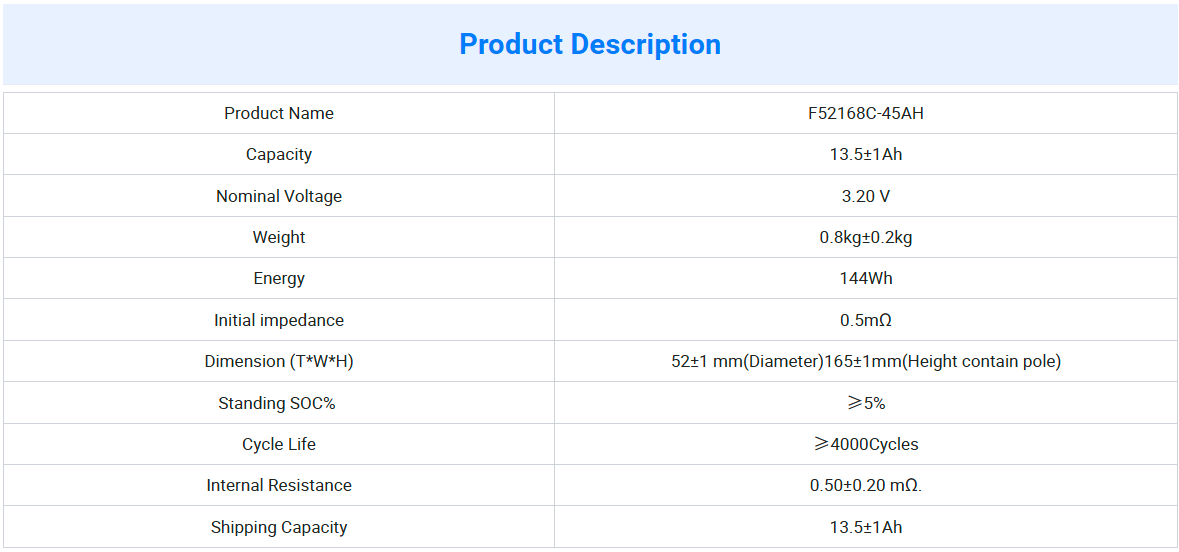
Task: Select the Product Name label cell
Action: click(x=279, y=114)
